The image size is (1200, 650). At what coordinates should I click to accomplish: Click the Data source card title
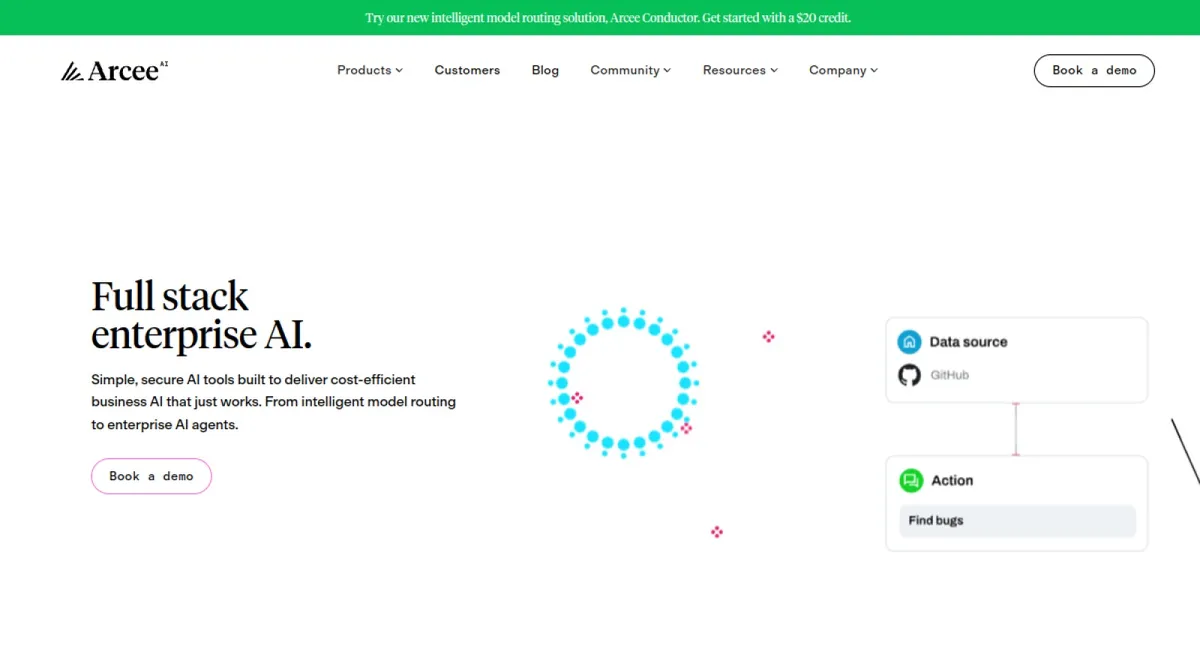968,342
